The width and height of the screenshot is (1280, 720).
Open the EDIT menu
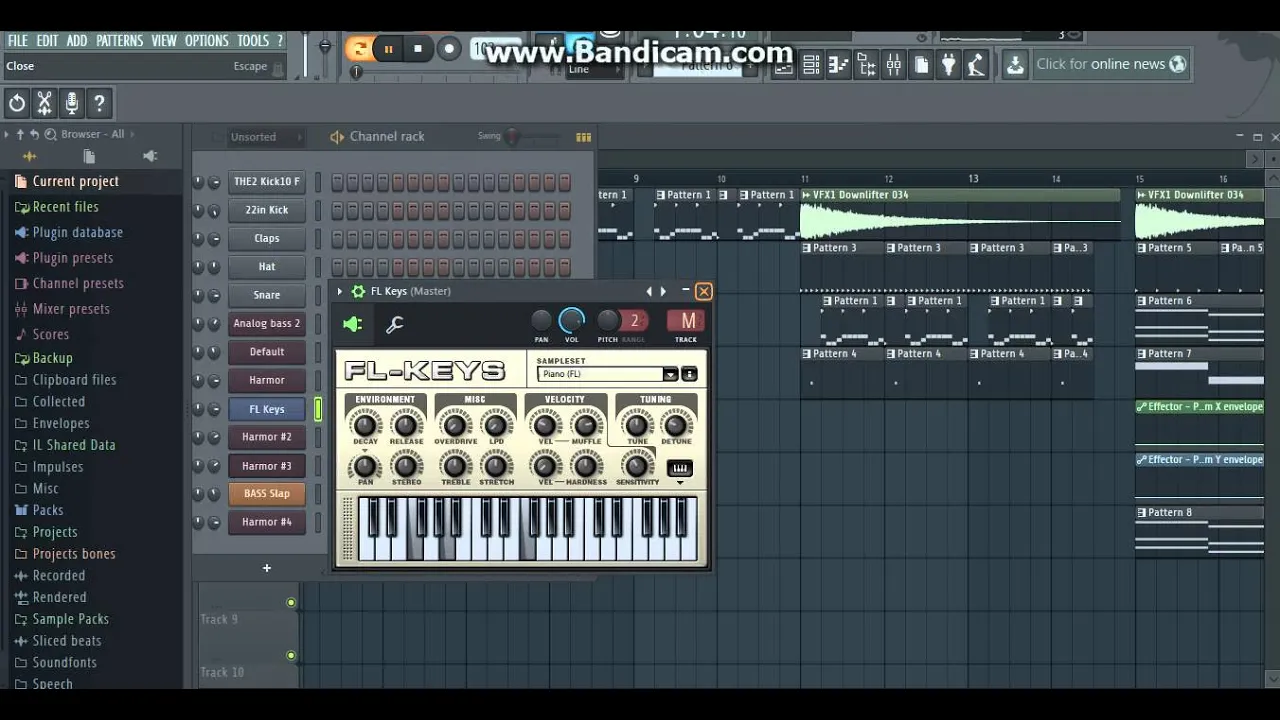47,41
